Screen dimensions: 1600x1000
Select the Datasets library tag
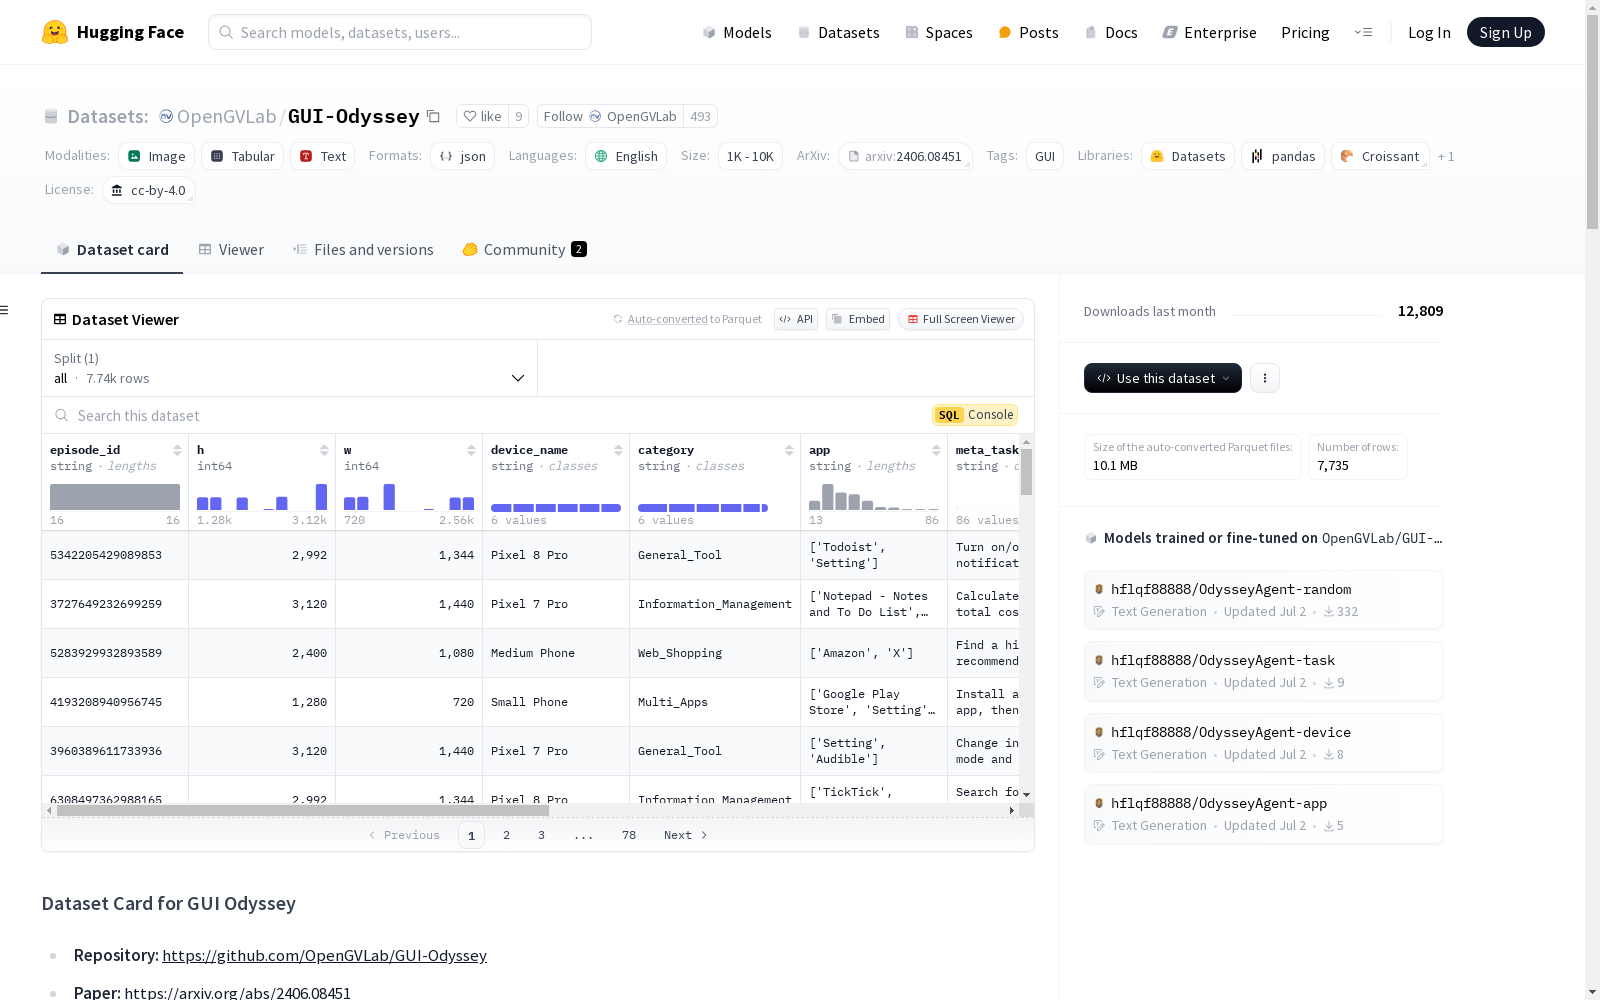[x=1187, y=156]
